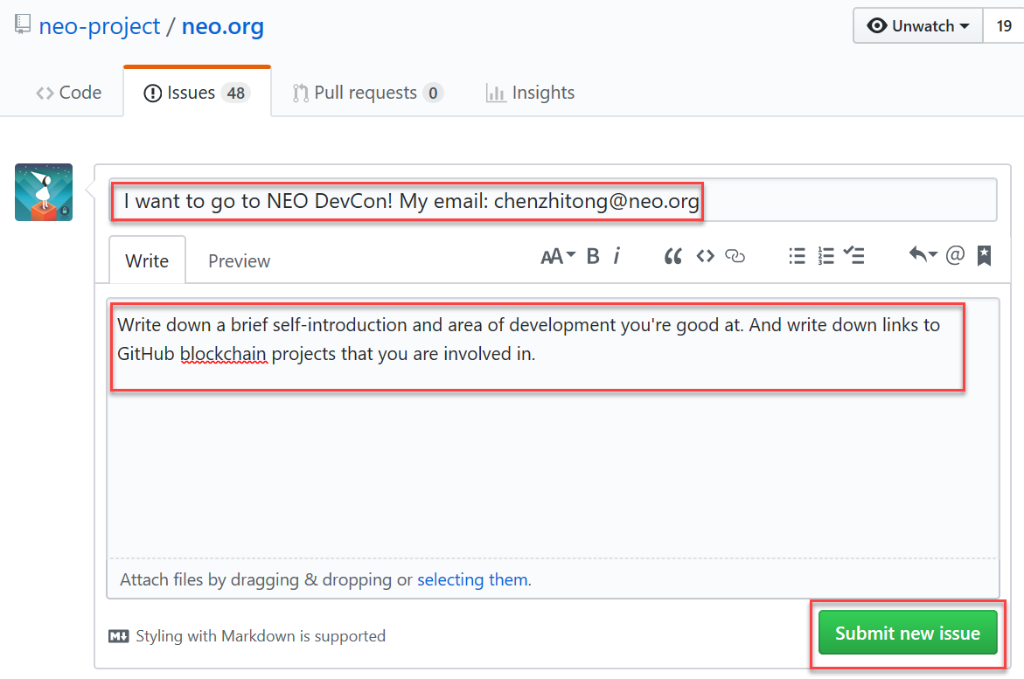Screen dimensions: 1024x679
Task: Insert a quote using the toolbar
Action: coord(673,256)
